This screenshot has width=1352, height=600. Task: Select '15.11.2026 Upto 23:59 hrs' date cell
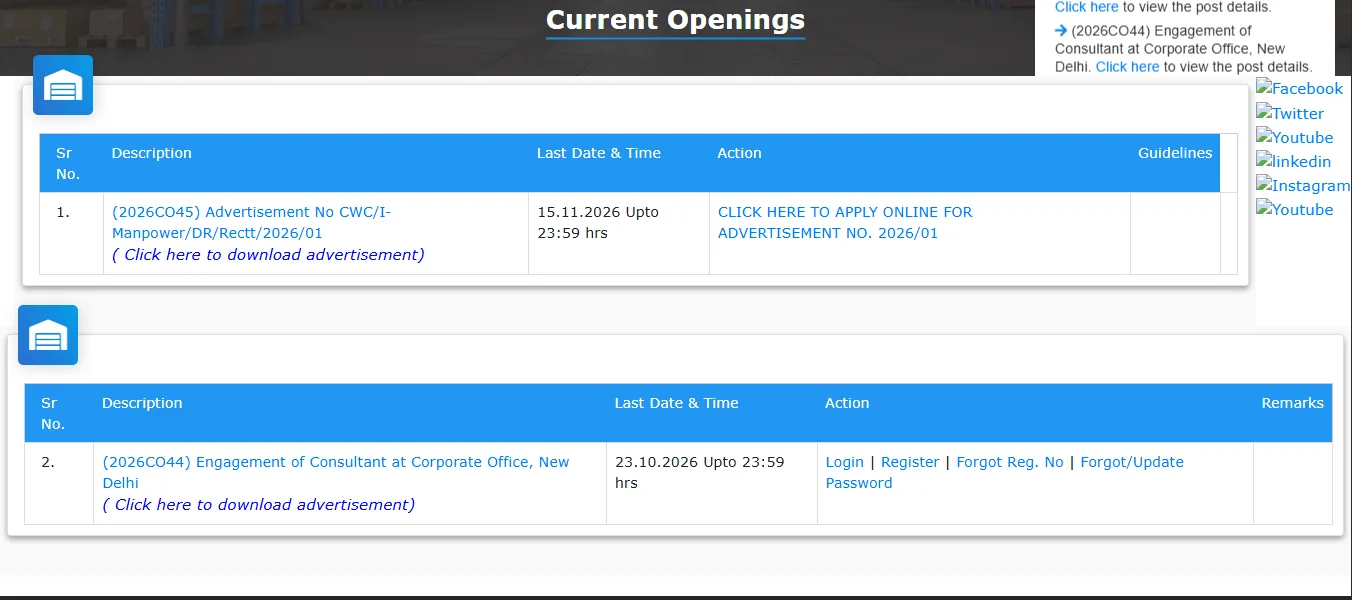[x=619, y=233]
